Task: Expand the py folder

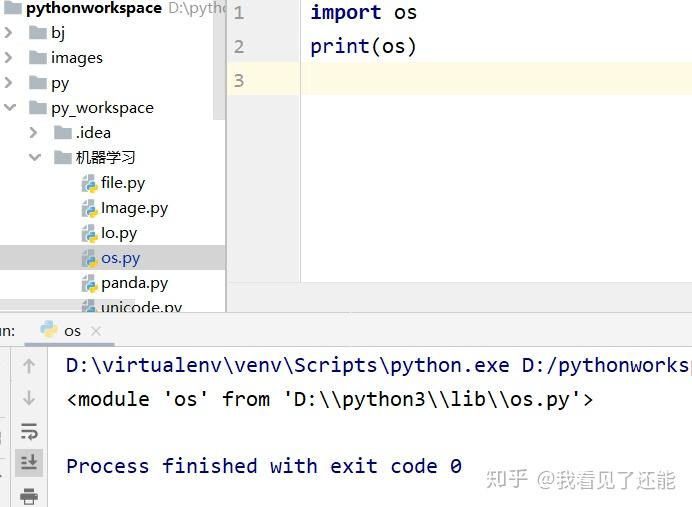Action: coord(9,83)
